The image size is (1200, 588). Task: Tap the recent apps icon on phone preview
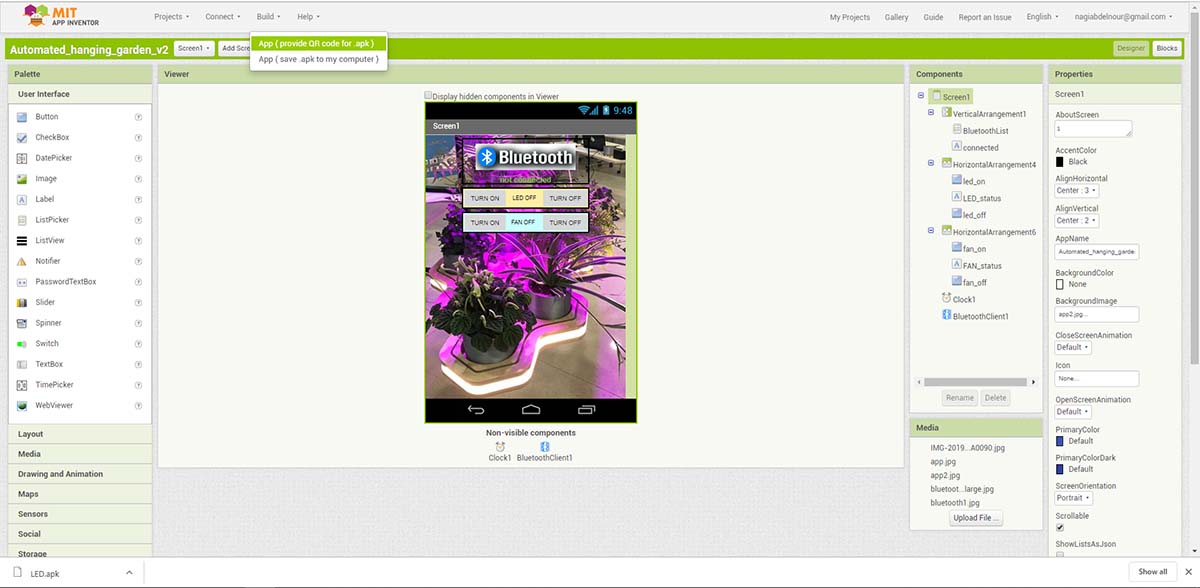(586, 410)
